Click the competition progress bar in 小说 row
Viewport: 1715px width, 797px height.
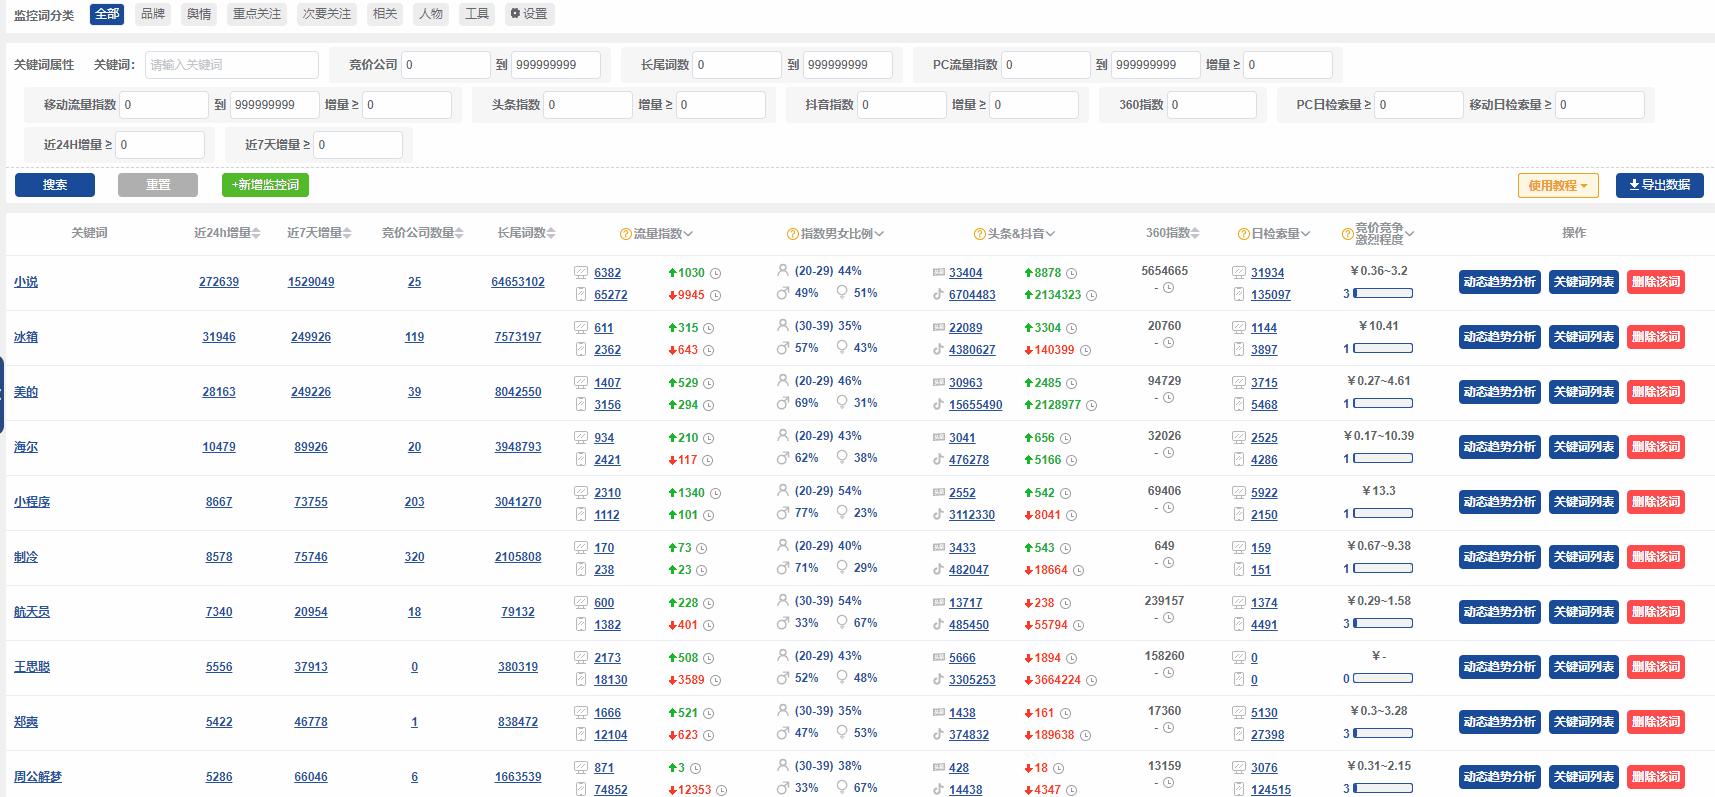[x=1382, y=294]
